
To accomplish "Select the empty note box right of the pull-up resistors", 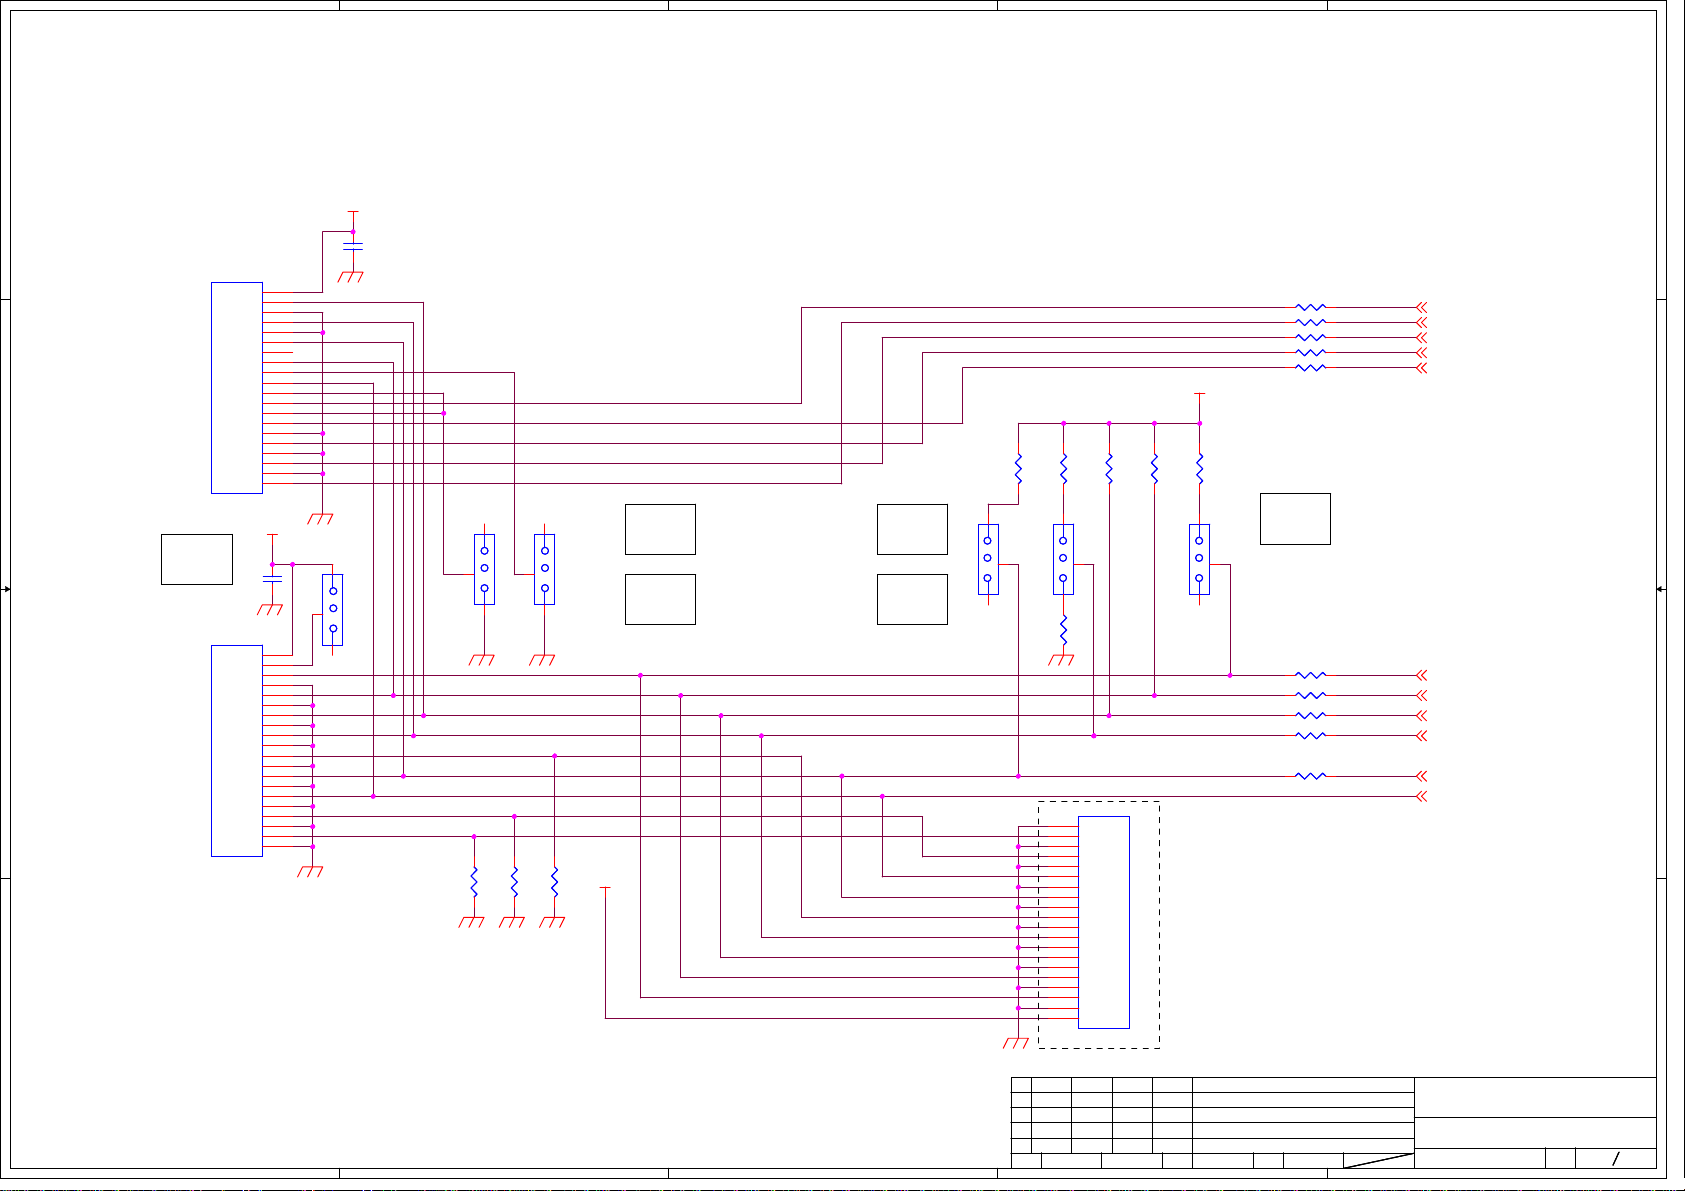I will coord(1295,519).
